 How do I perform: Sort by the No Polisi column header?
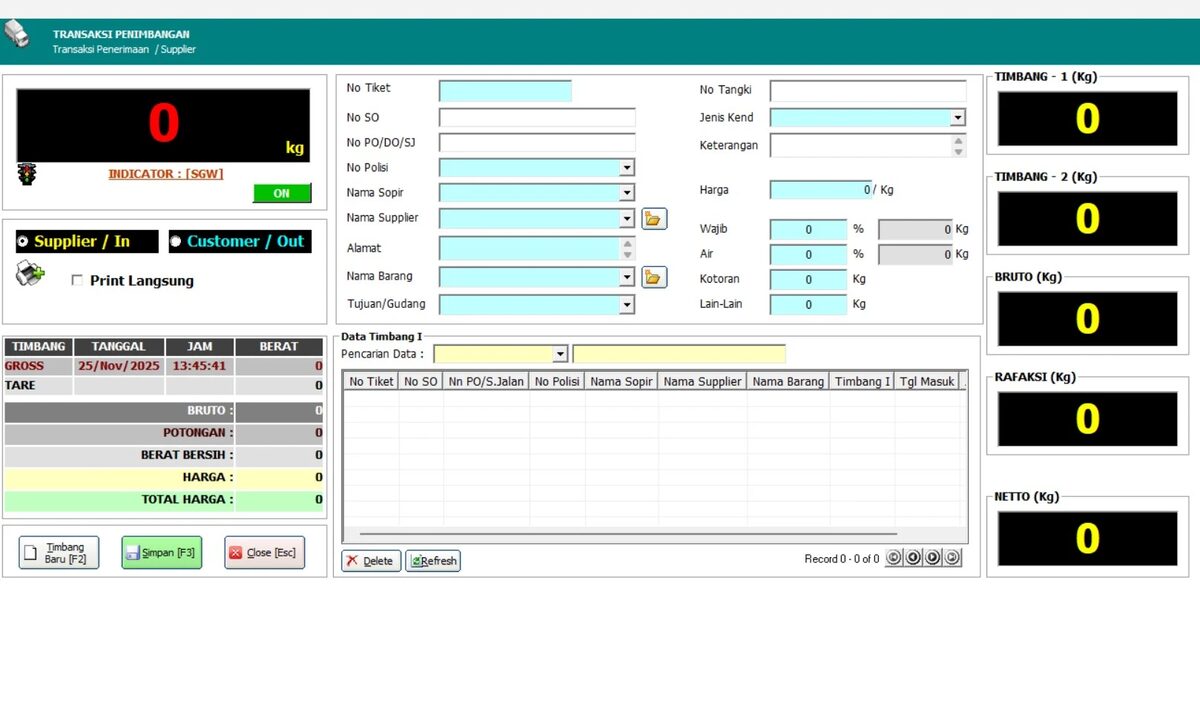point(557,381)
